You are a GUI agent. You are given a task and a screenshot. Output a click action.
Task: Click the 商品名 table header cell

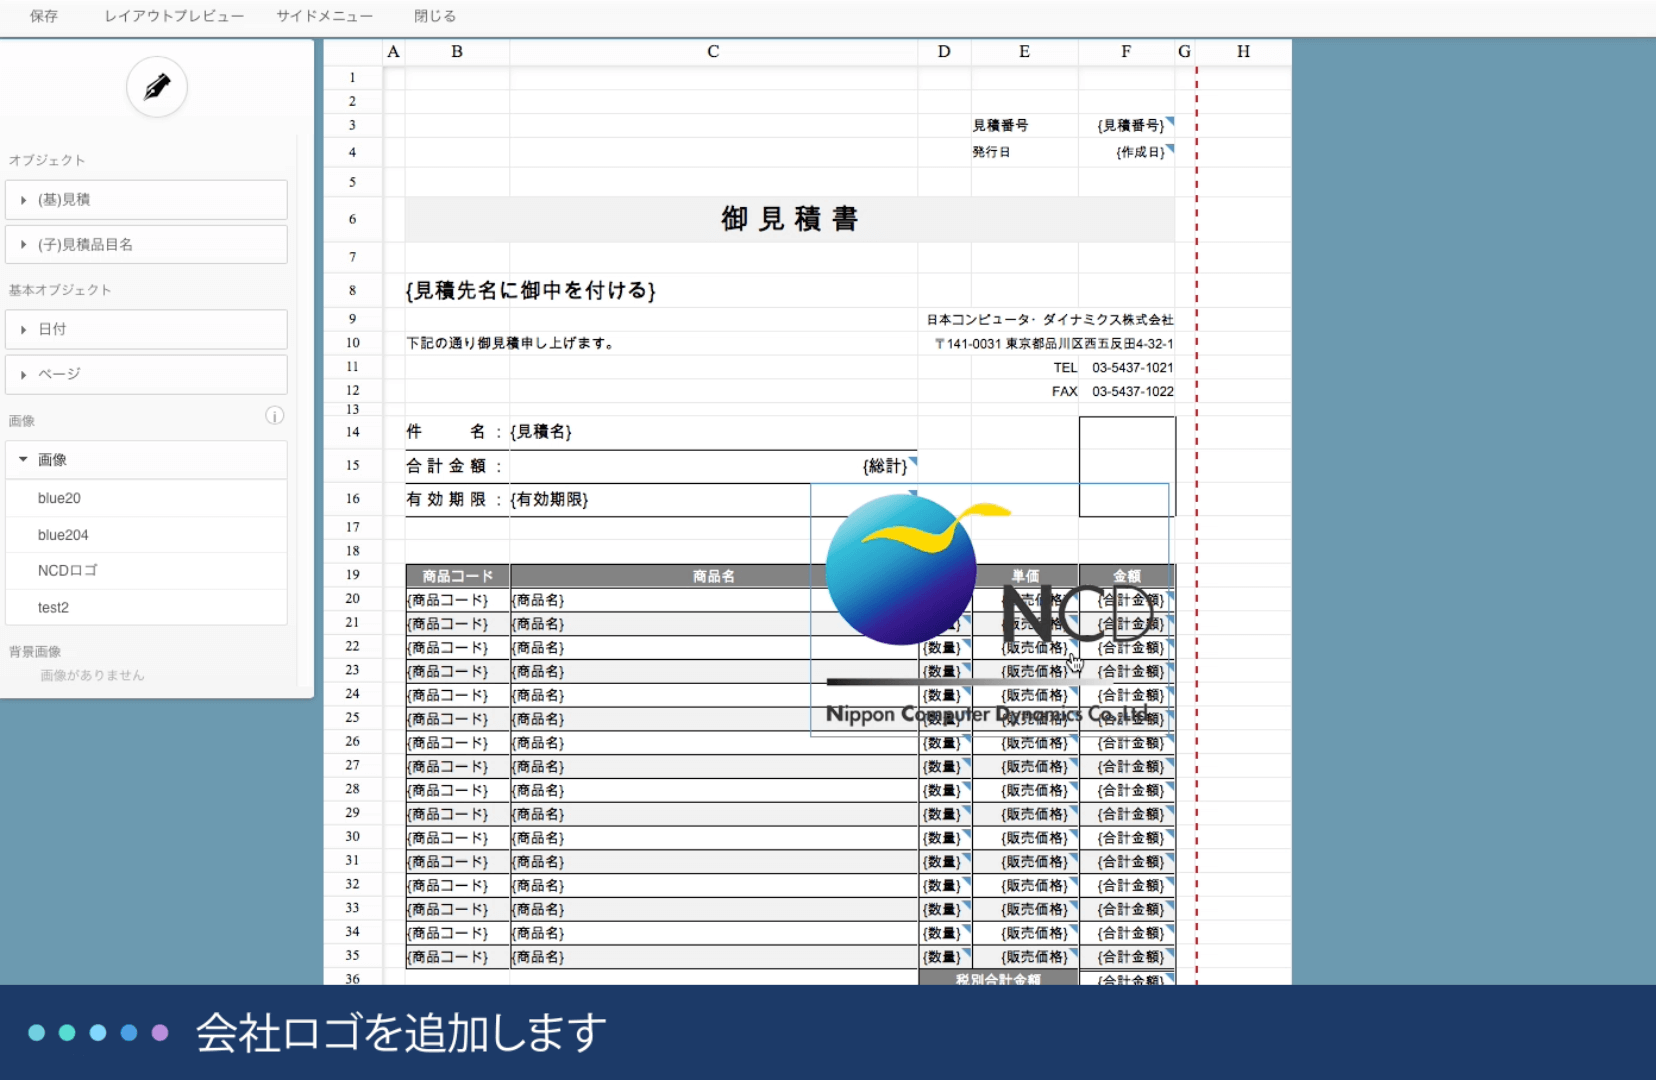tap(714, 576)
